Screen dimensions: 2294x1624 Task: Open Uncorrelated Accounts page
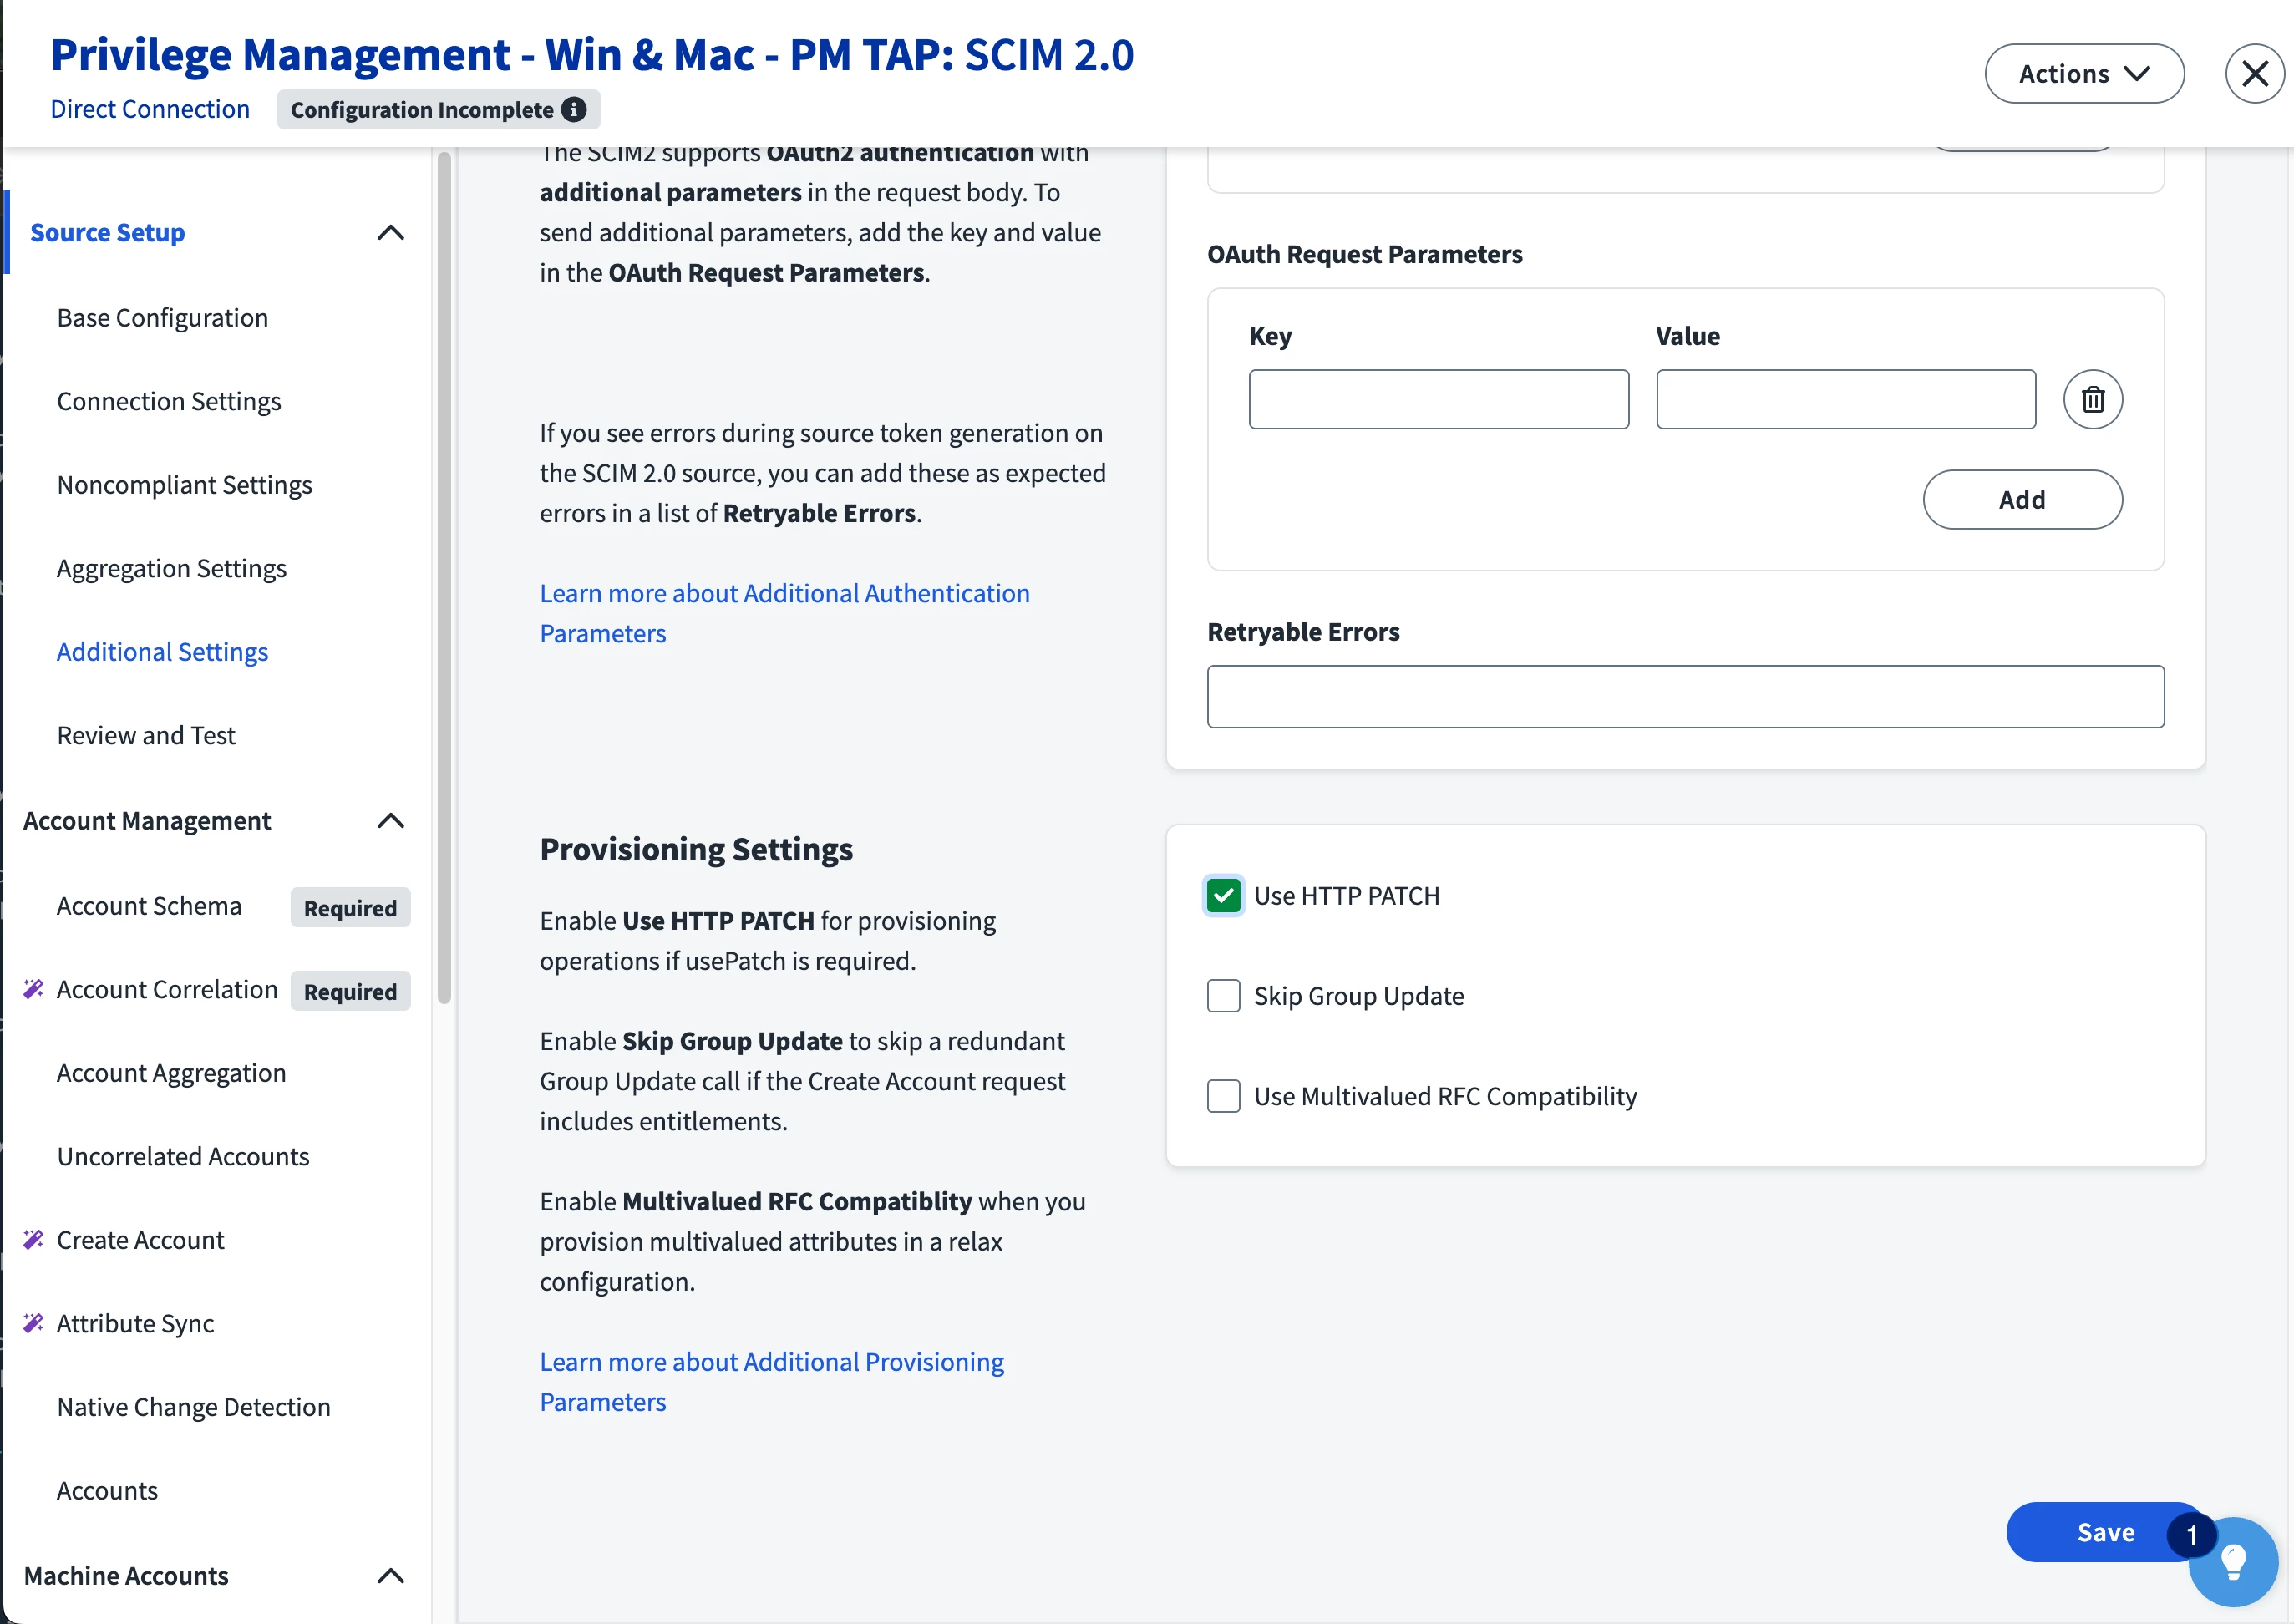(x=183, y=1156)
